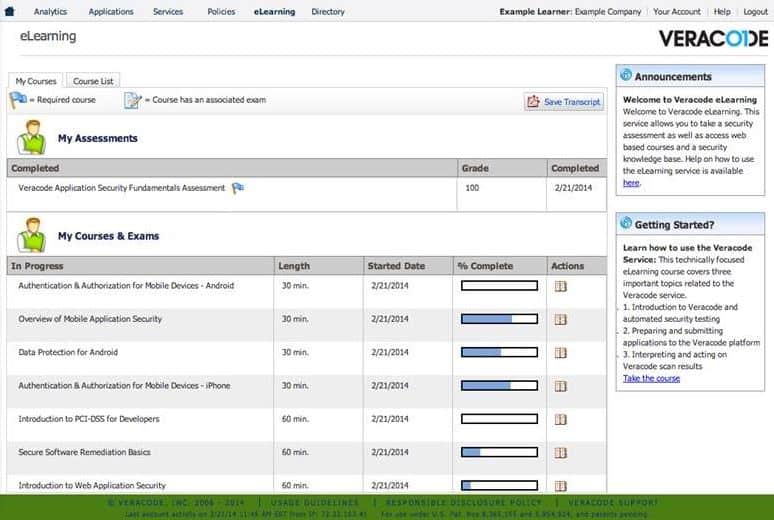774x520 pixels.
Task: Click the My Assessments avatar icon
Action: coord(31,137)
